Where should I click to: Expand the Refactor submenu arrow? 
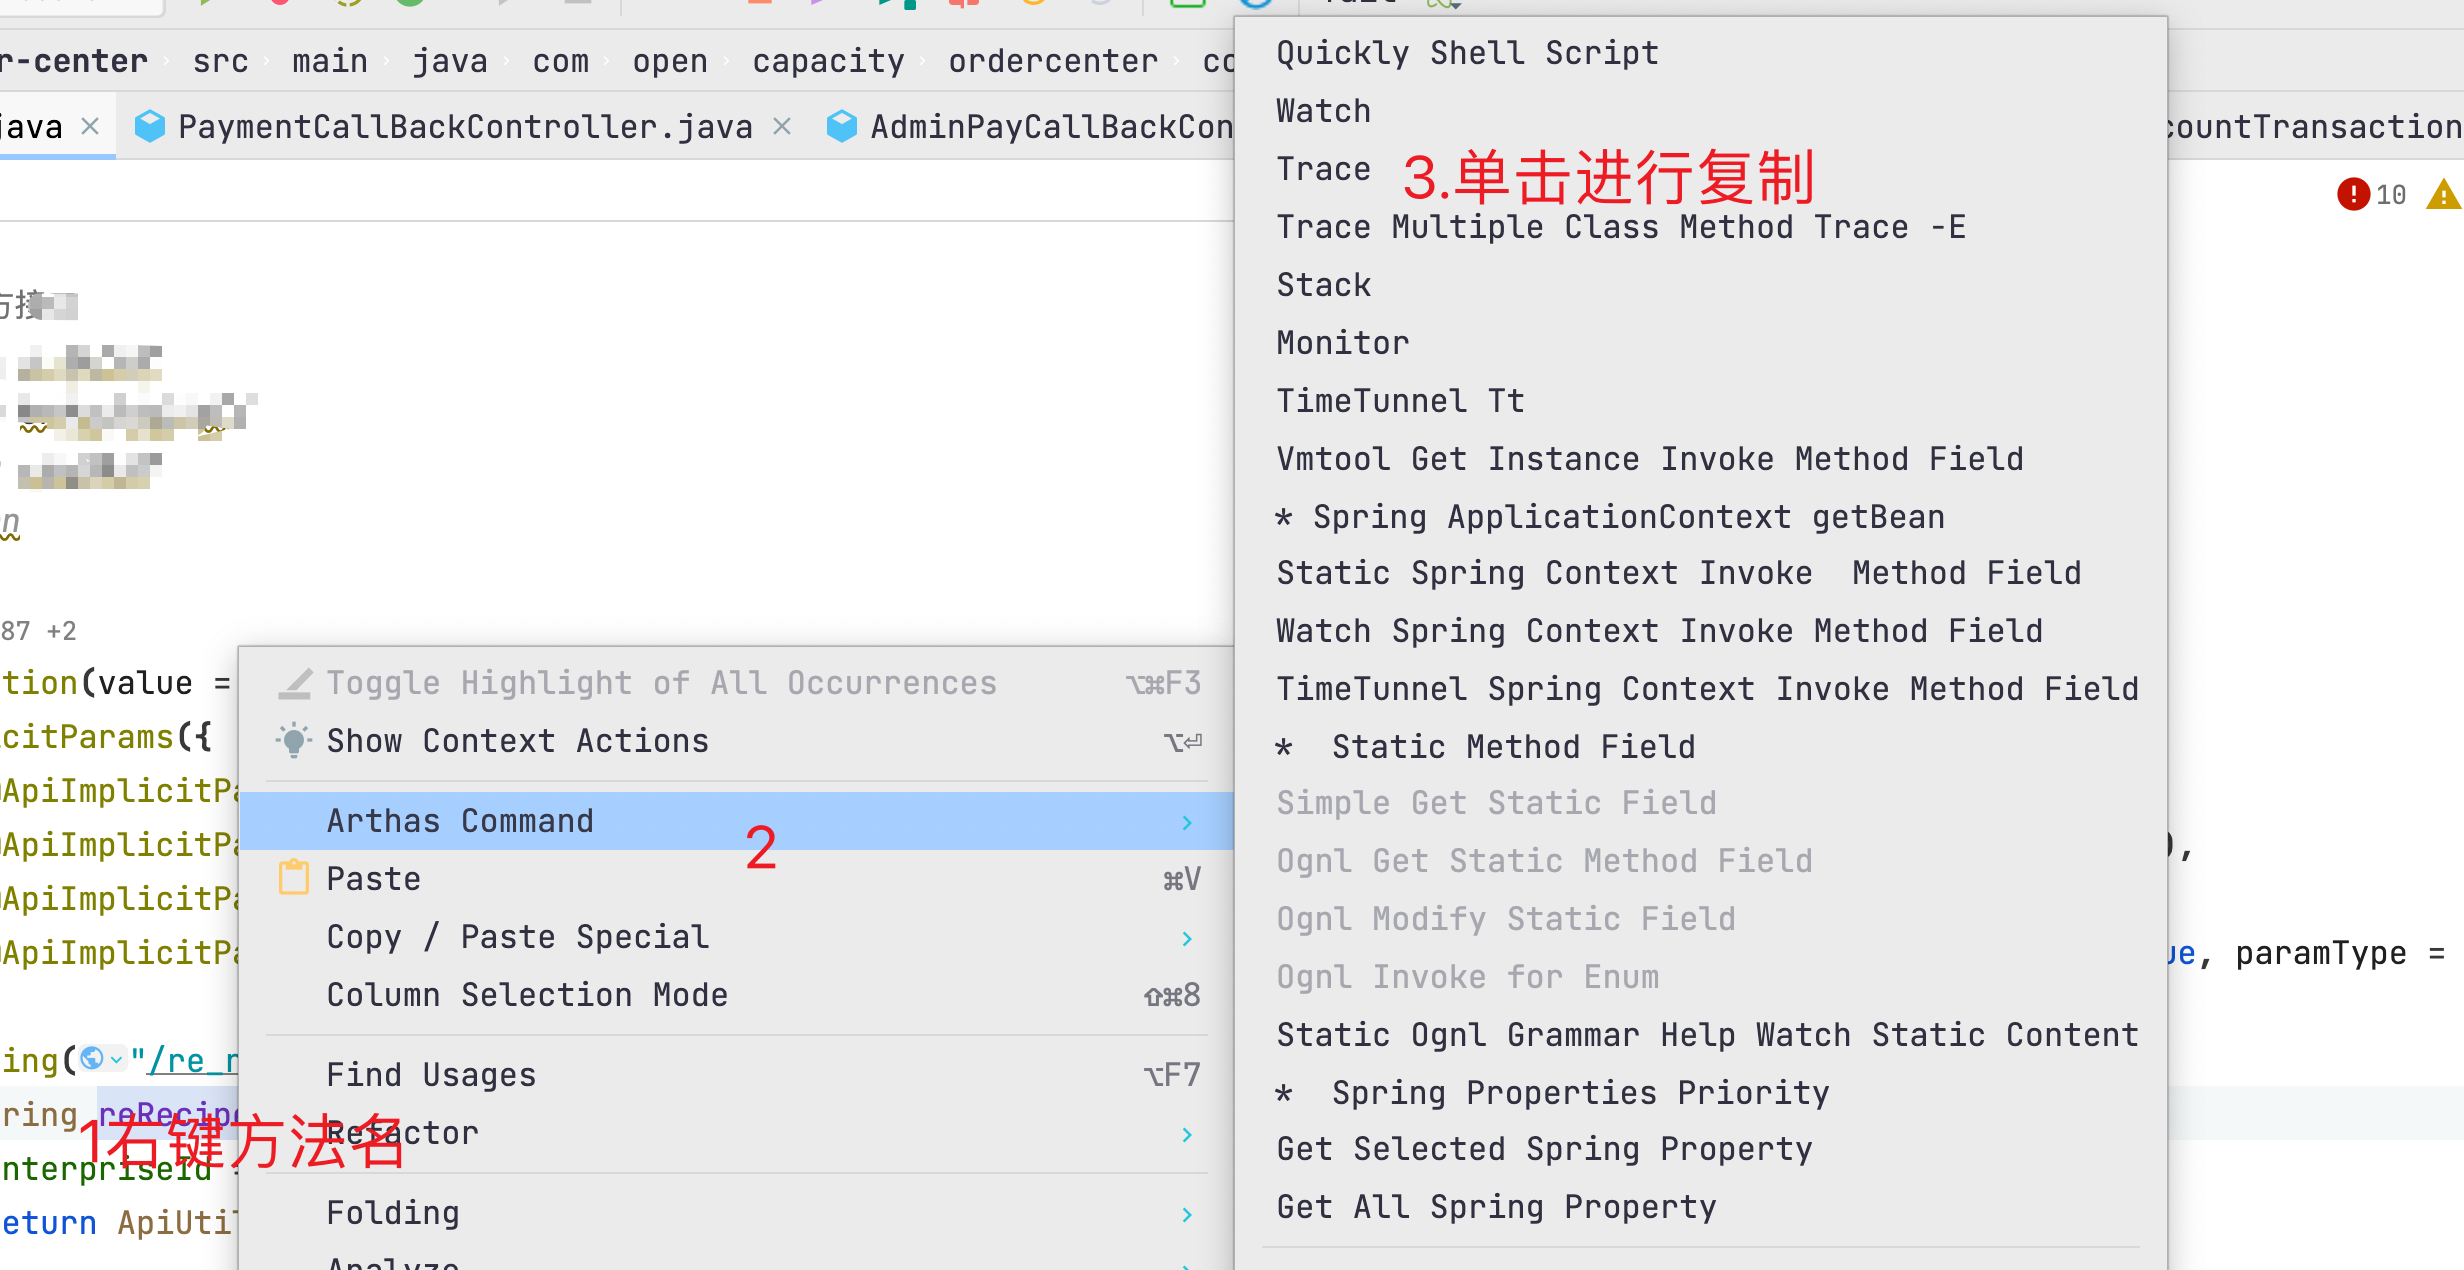tap(1187, 1135)
